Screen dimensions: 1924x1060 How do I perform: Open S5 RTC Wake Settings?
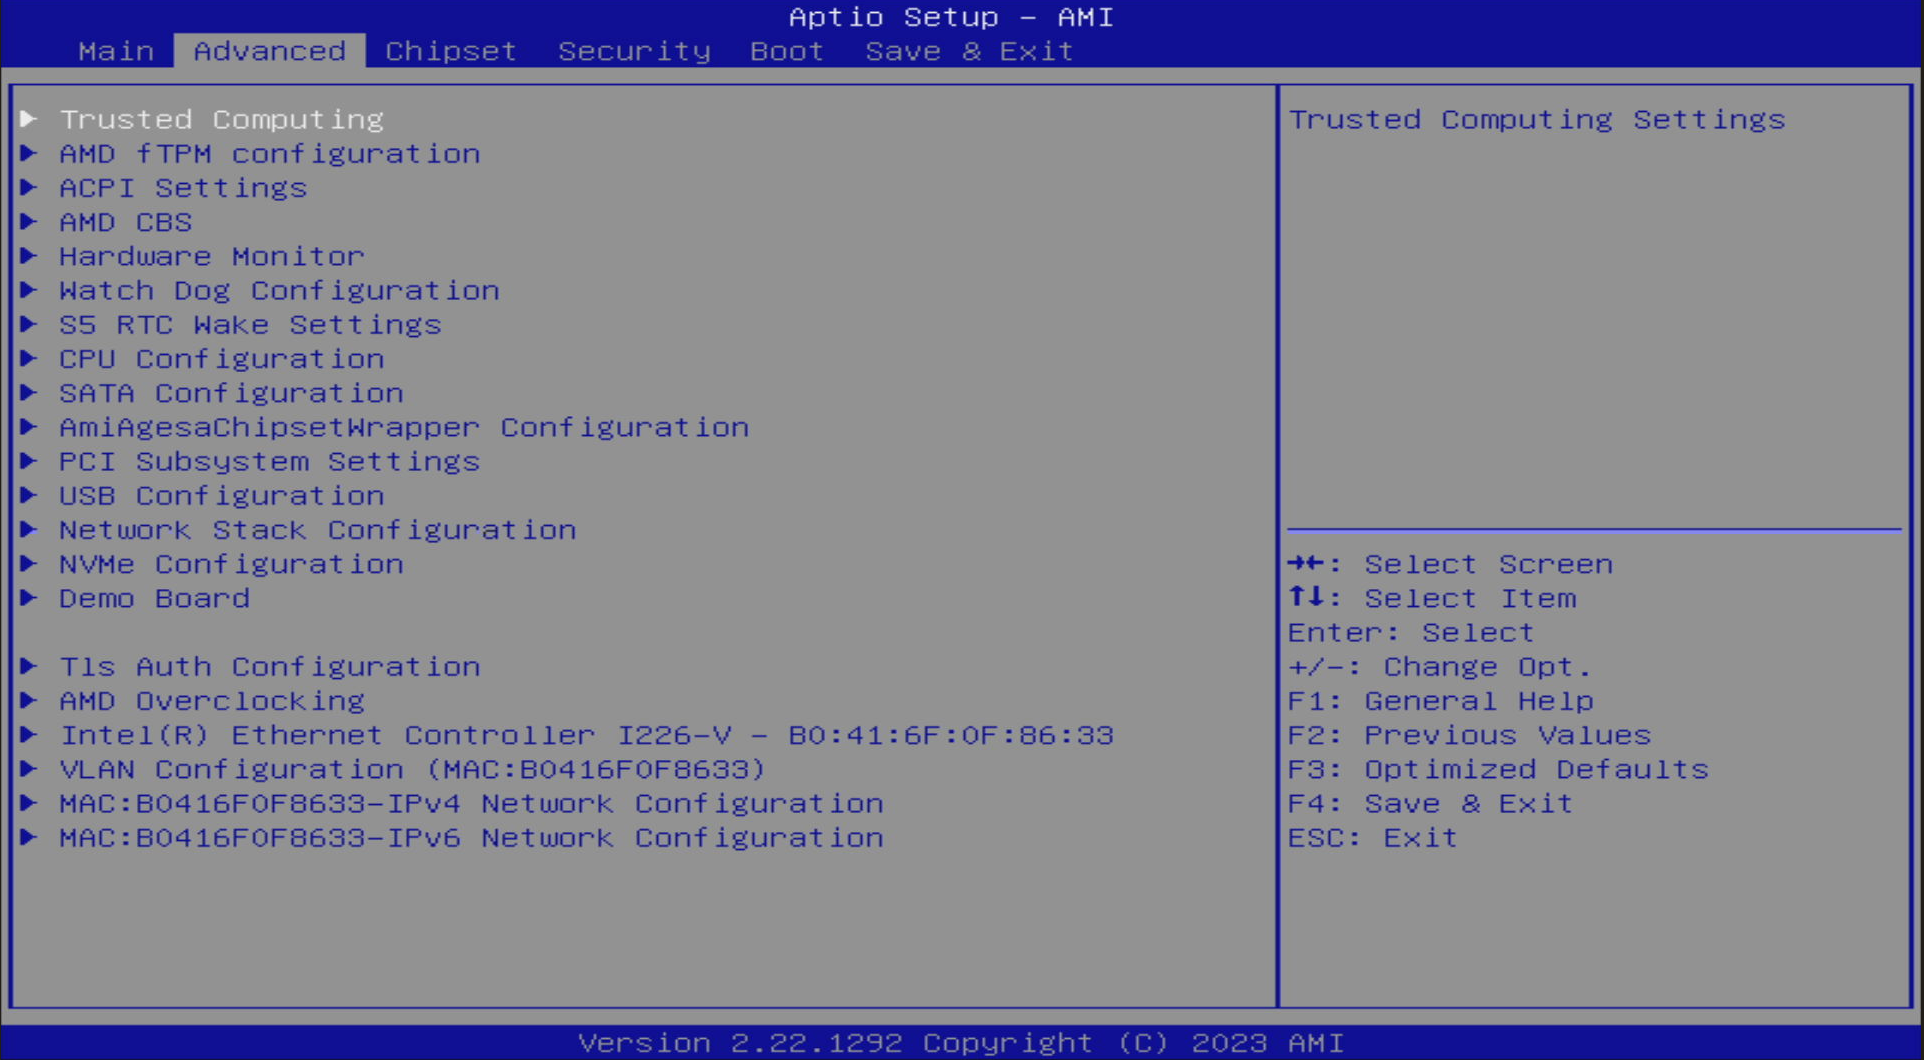tap(250, 325)
